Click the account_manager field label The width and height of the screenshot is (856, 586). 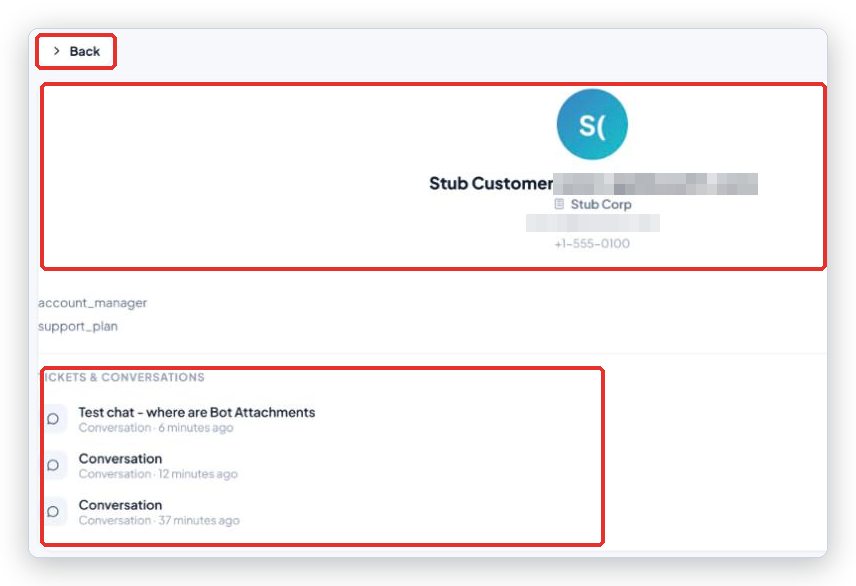click(x=92, y=303)
